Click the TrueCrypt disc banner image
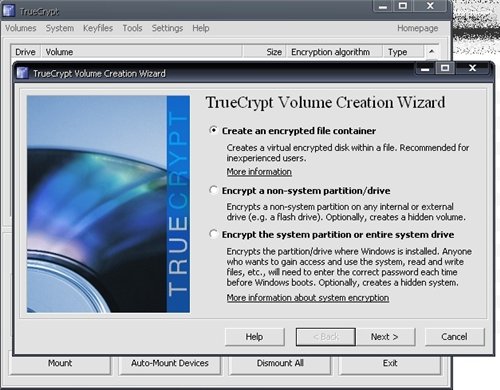500x390 pixels. point(108,204)
